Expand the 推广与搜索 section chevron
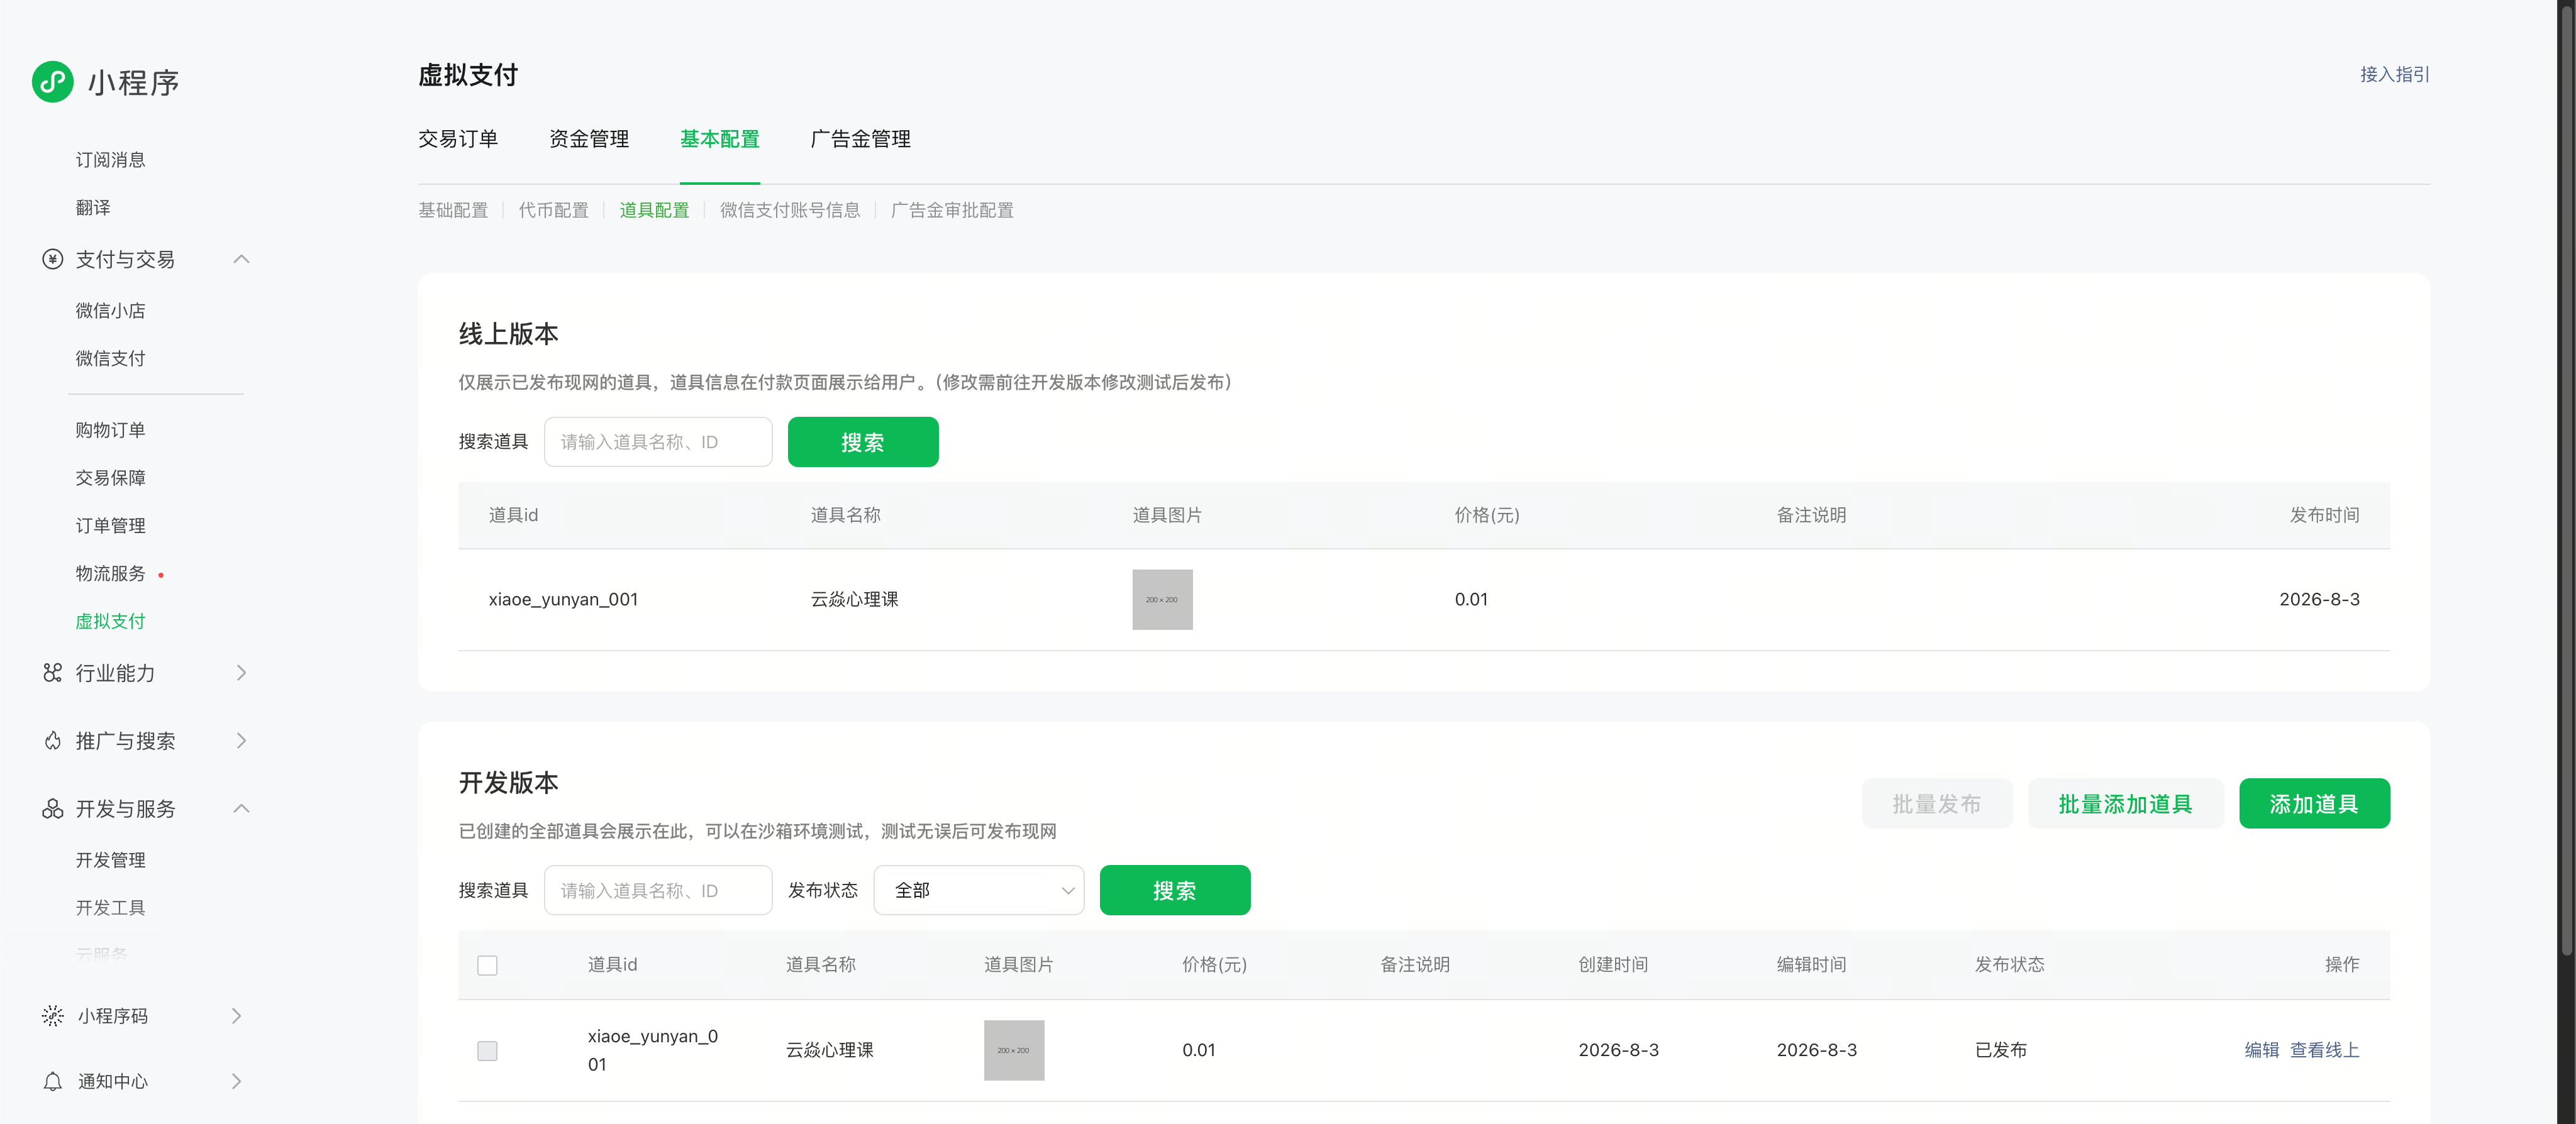Image resolution: width=2576 pixels, height=1124 pixels. point(241,741)
